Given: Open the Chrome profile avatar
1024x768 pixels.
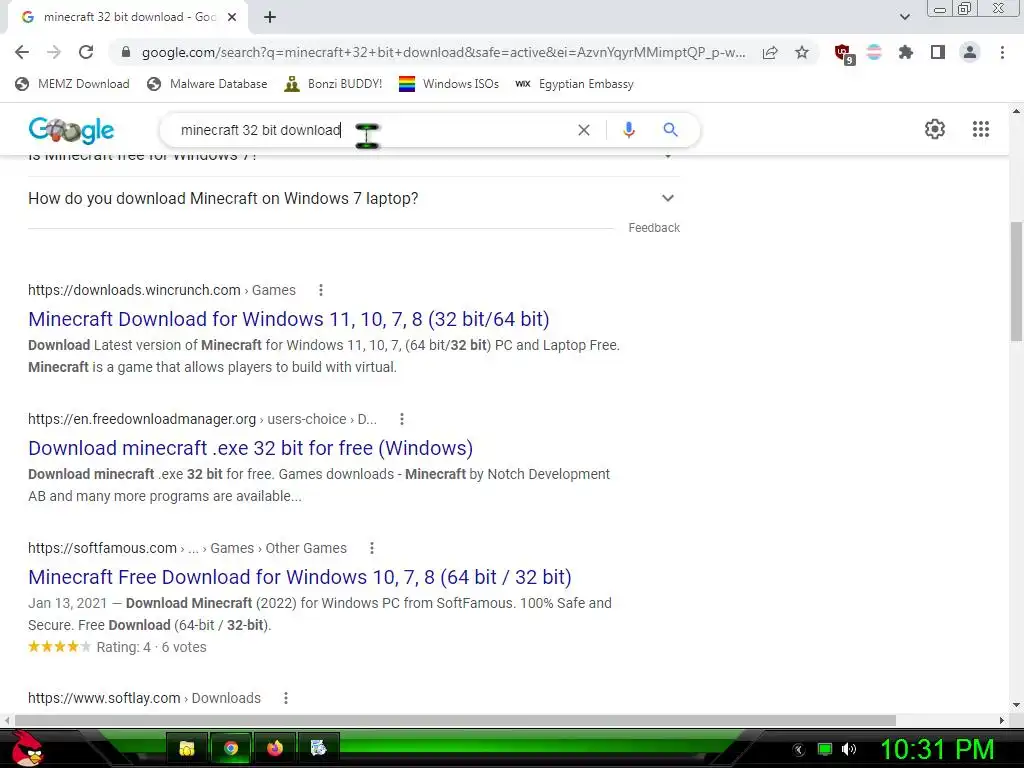Looking at the screenshot, I should click(970, 52).
